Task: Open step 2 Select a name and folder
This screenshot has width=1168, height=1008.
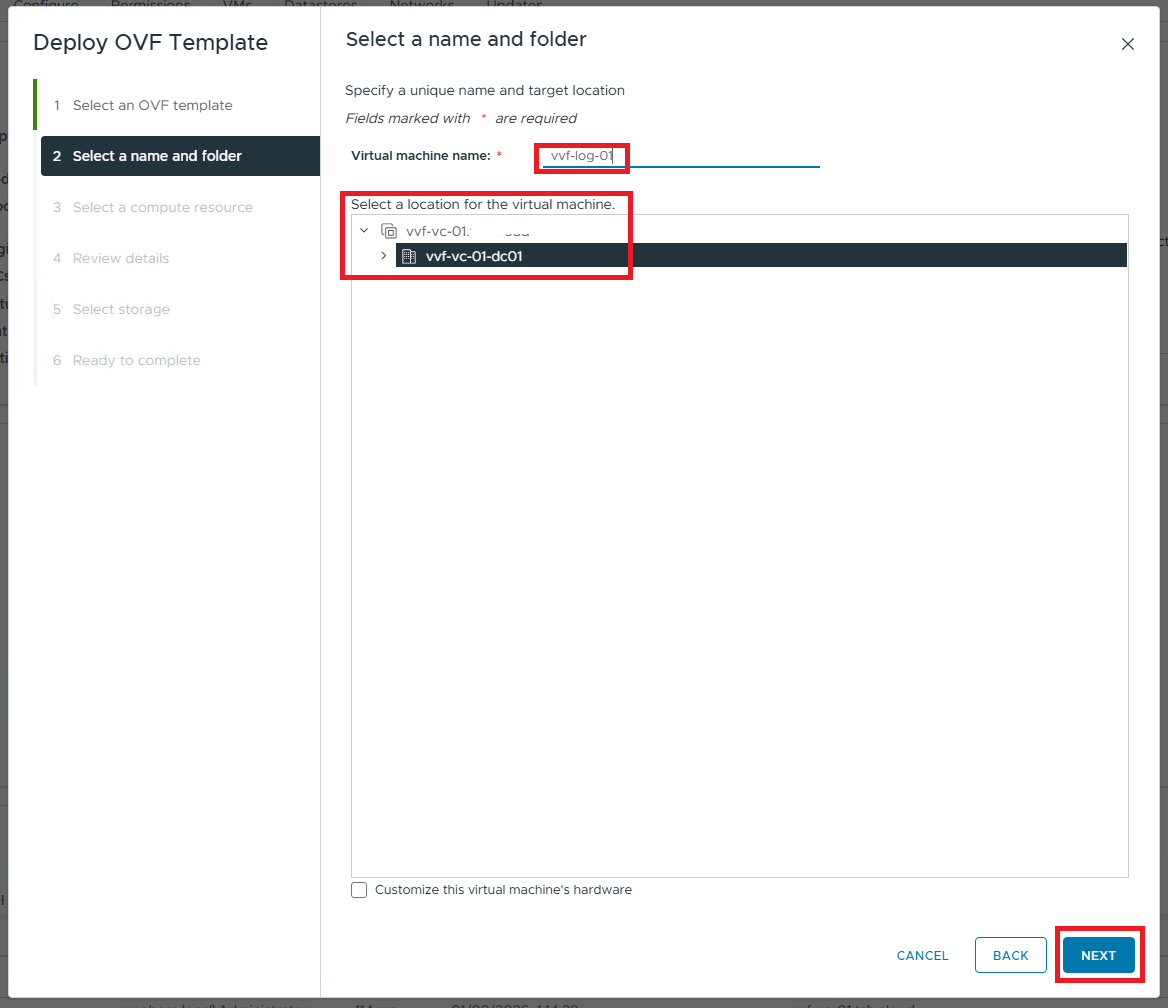Action: click(x=157, y=156)
